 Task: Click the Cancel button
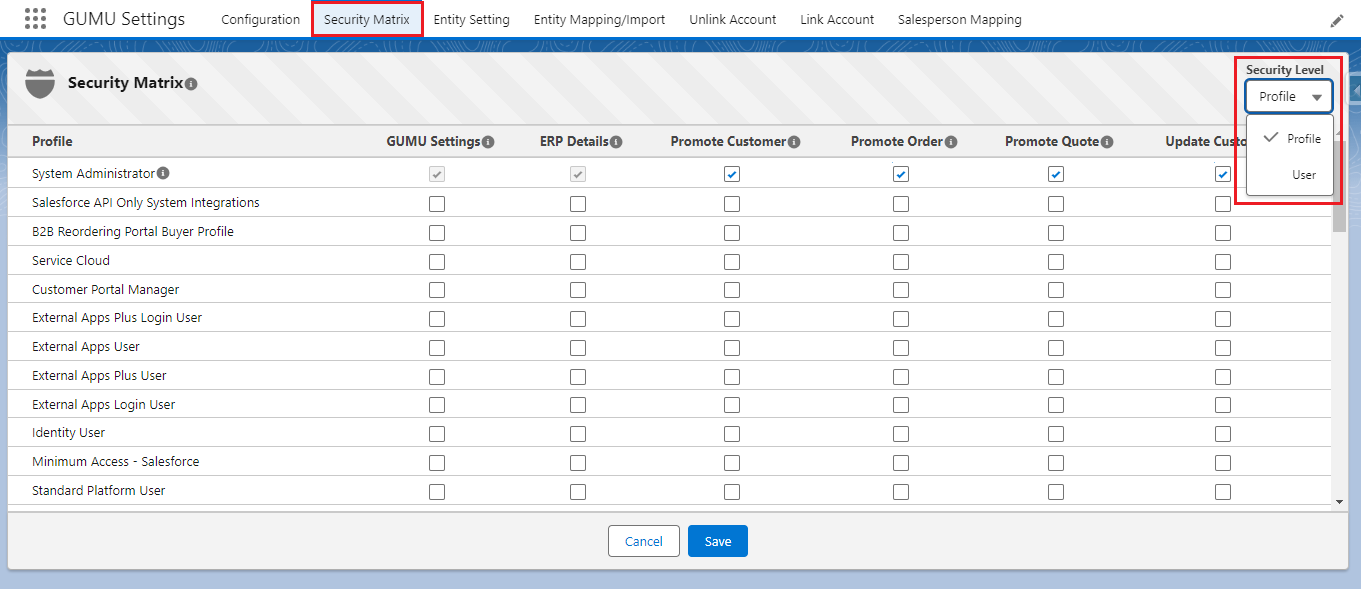tap(643, 541)
